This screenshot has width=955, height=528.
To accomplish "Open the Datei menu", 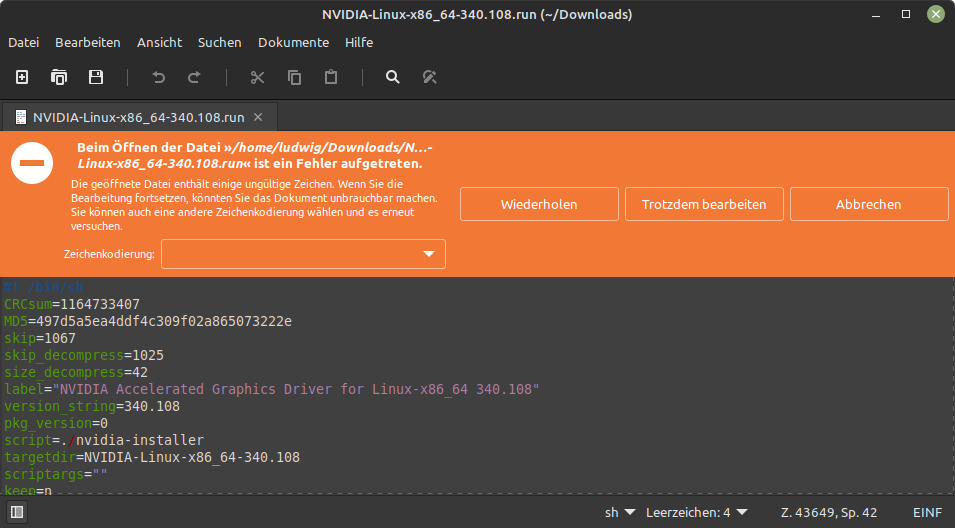I will click(x=24, y=43).
